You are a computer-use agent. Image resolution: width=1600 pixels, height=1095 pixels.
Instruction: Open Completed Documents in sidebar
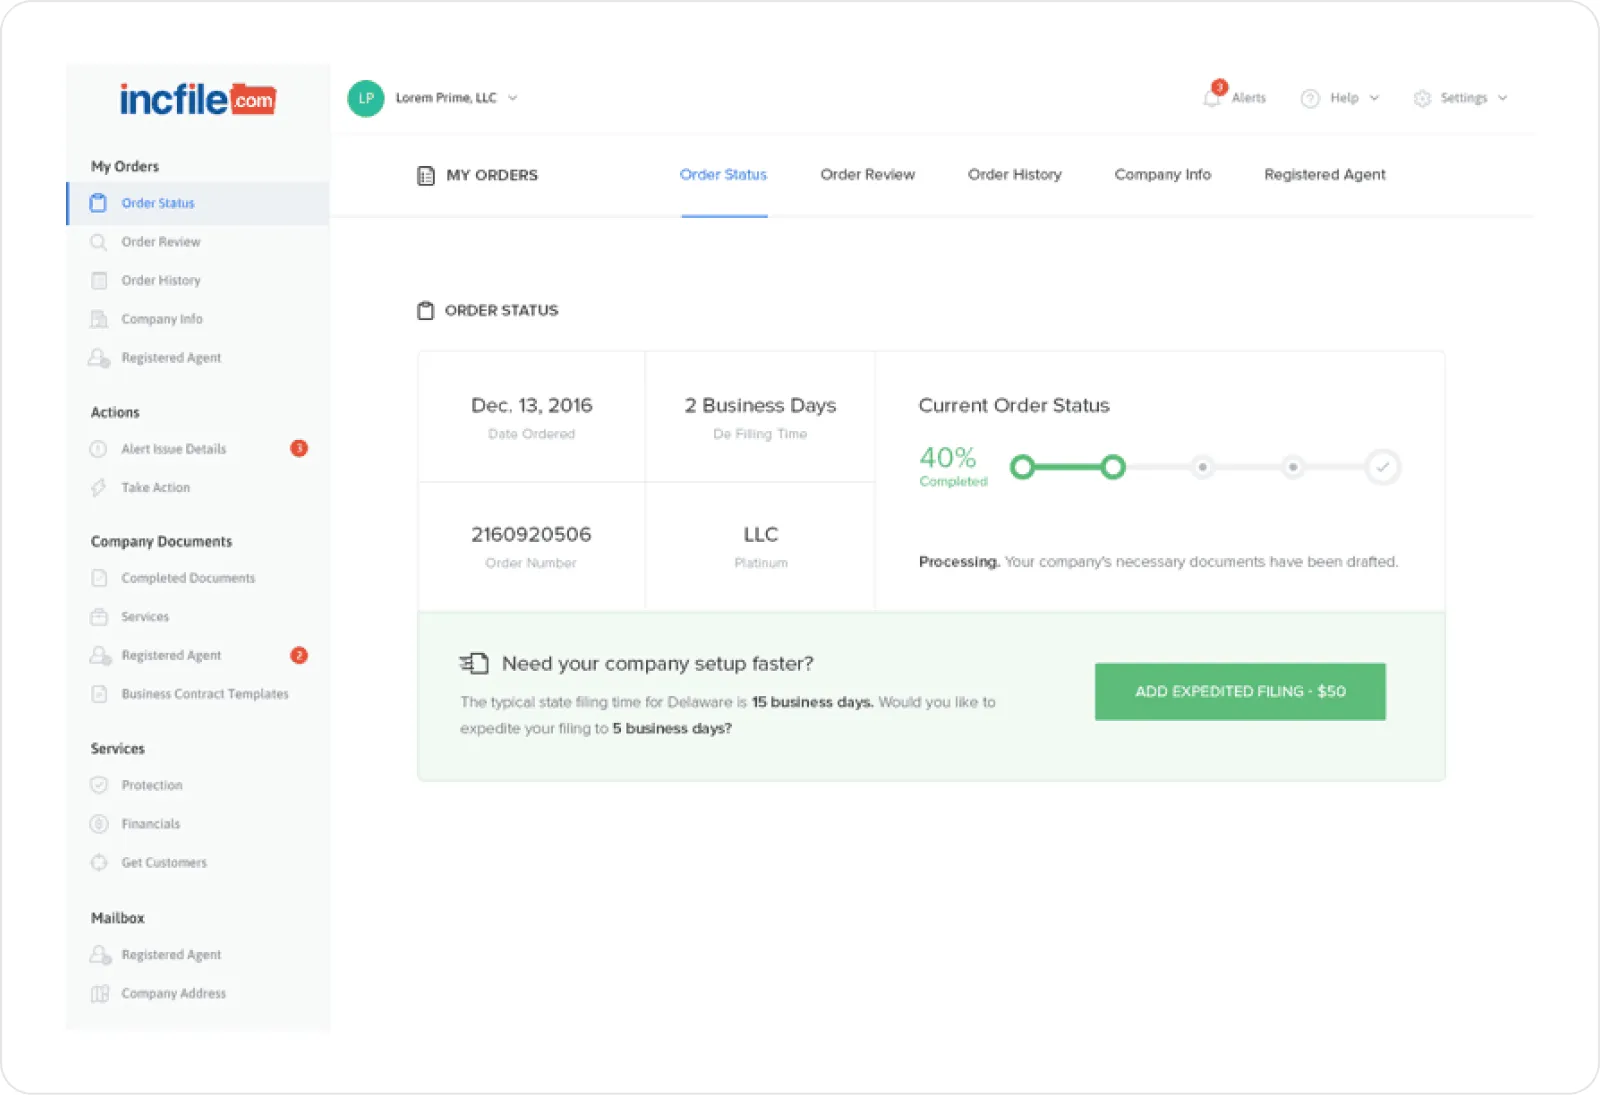[x=188, y=578]
